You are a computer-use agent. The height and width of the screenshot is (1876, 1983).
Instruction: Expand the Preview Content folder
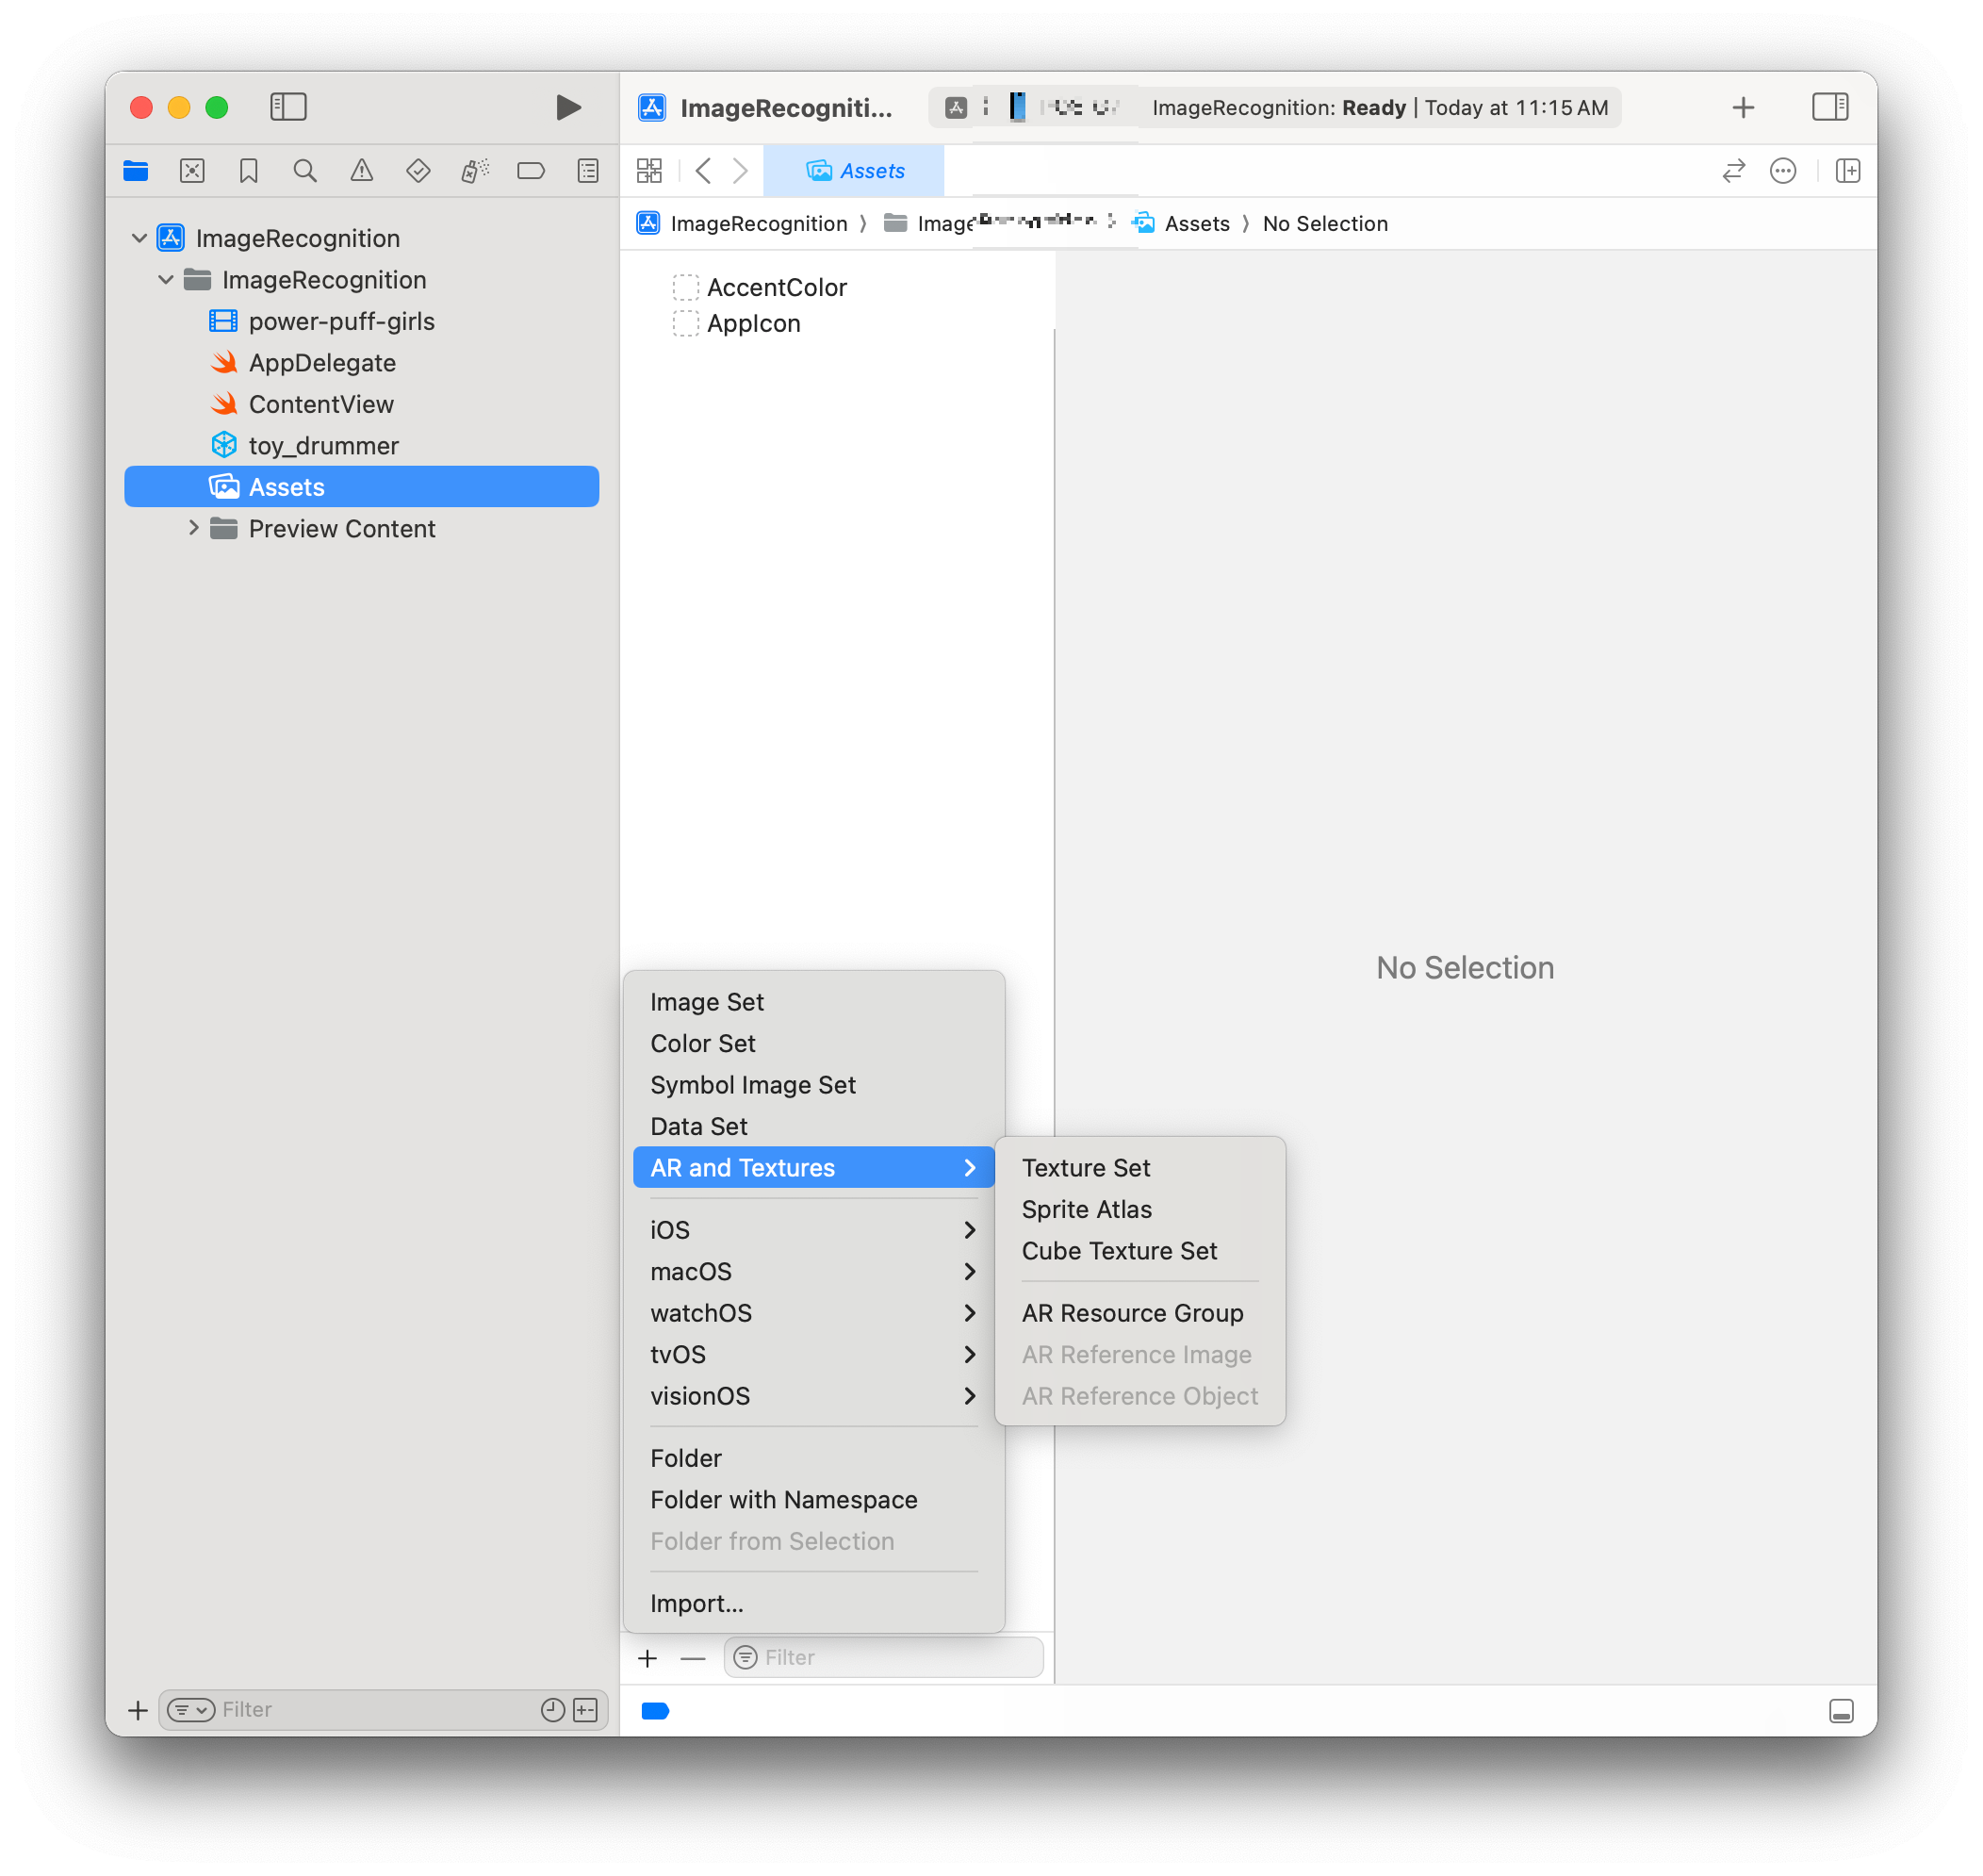(x=193, y=528)
